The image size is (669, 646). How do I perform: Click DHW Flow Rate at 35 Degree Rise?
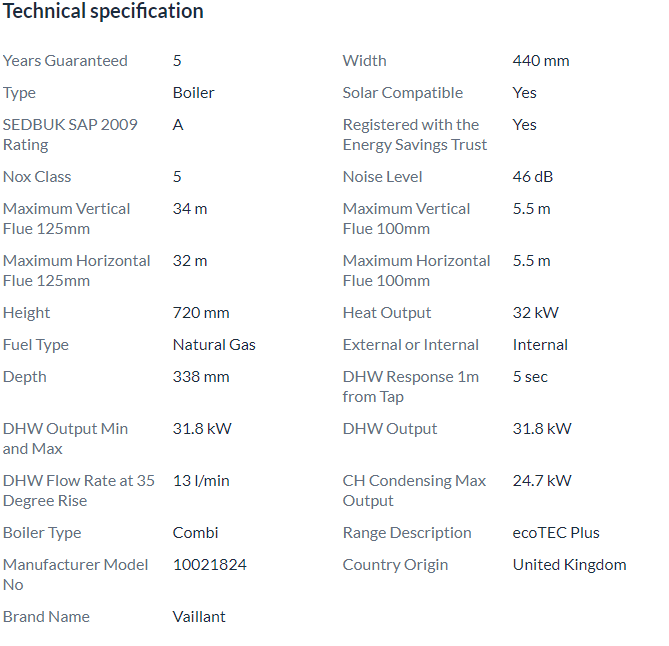coord(78,490)
